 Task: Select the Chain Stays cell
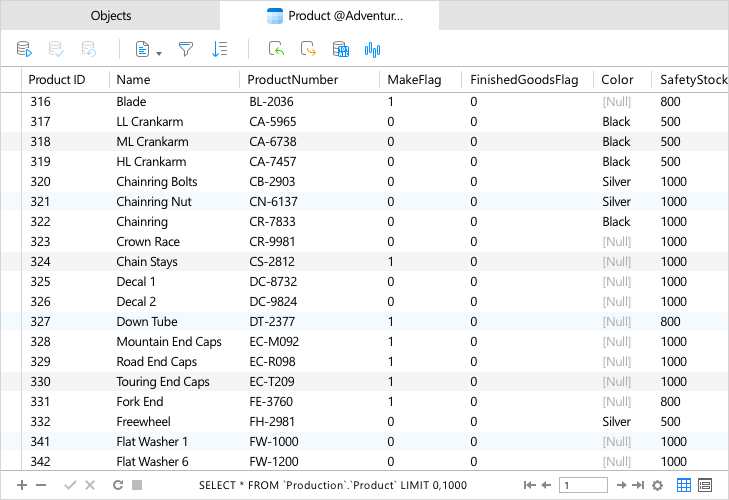147,261
